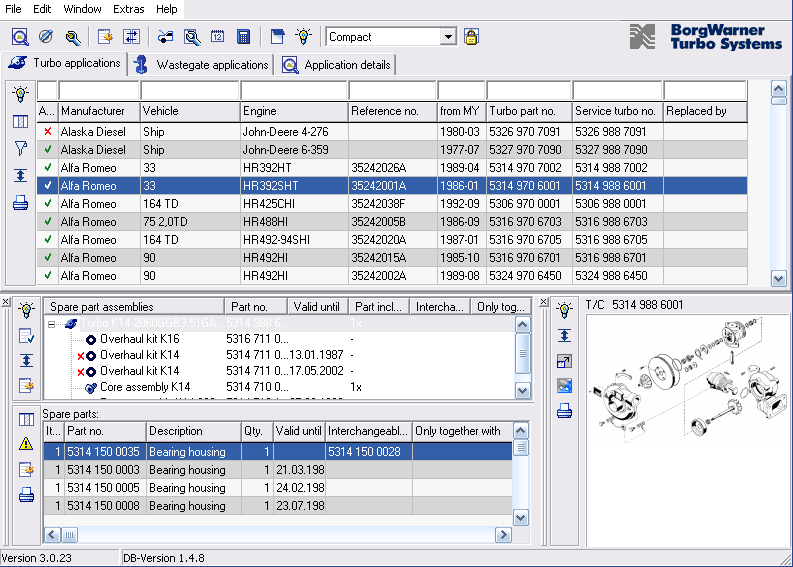The width and height of the screenshot is (793, 567).
Task: Click the warning triangle icon beside spare parts
Action: (26, 444)
